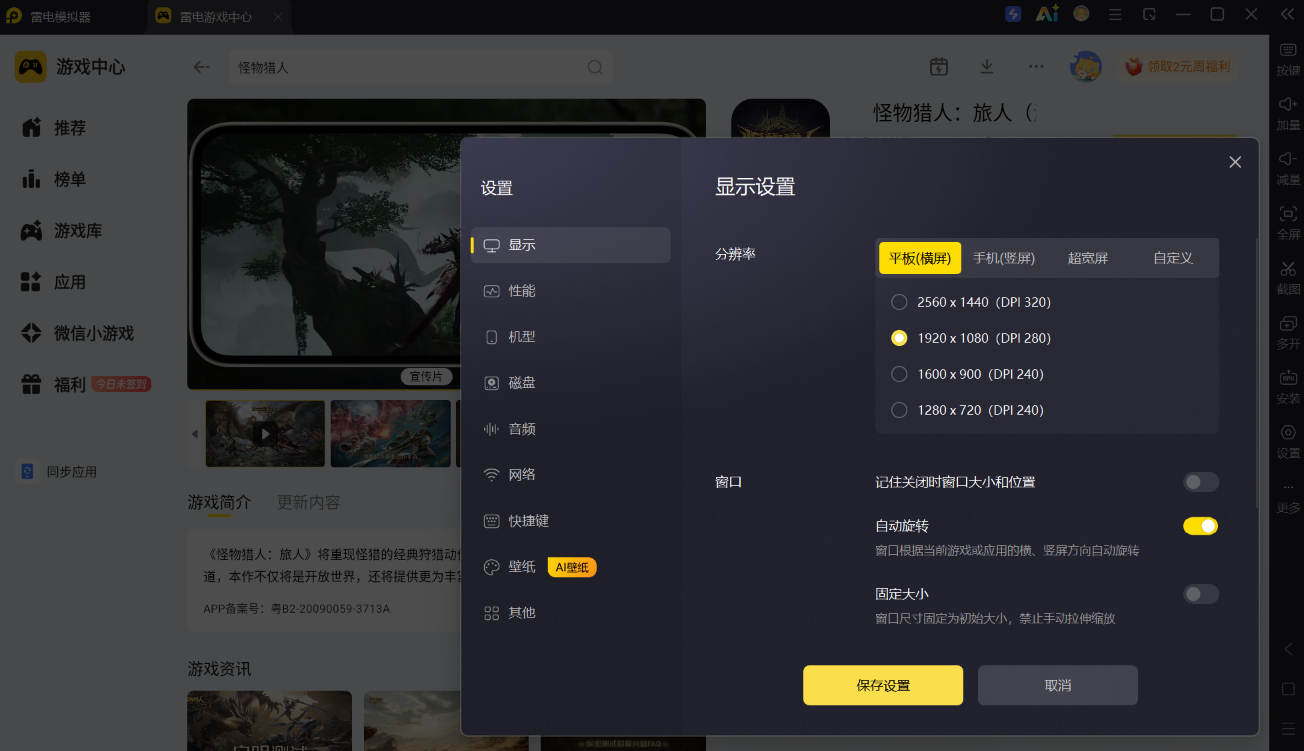Open the calendar check-in icon
This screenshot has width=1304, height=751.
938,66
